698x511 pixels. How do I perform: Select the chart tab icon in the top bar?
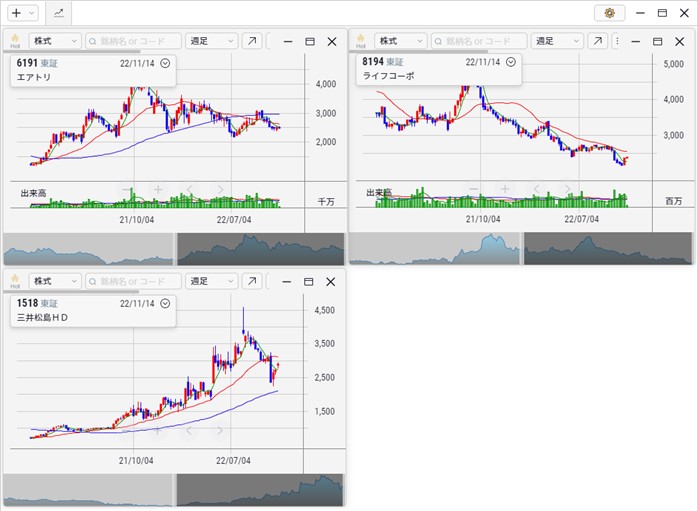pos(59,13)
